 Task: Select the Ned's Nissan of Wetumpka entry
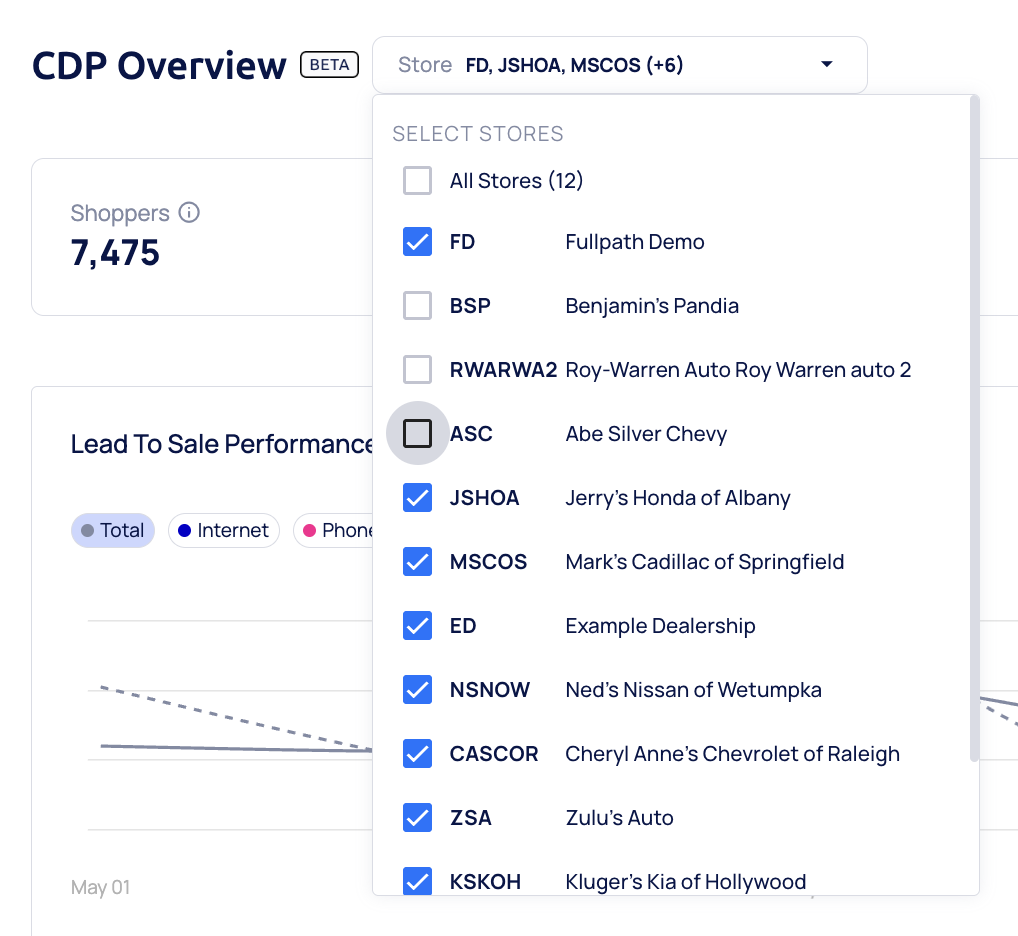(x=693, y=690)
